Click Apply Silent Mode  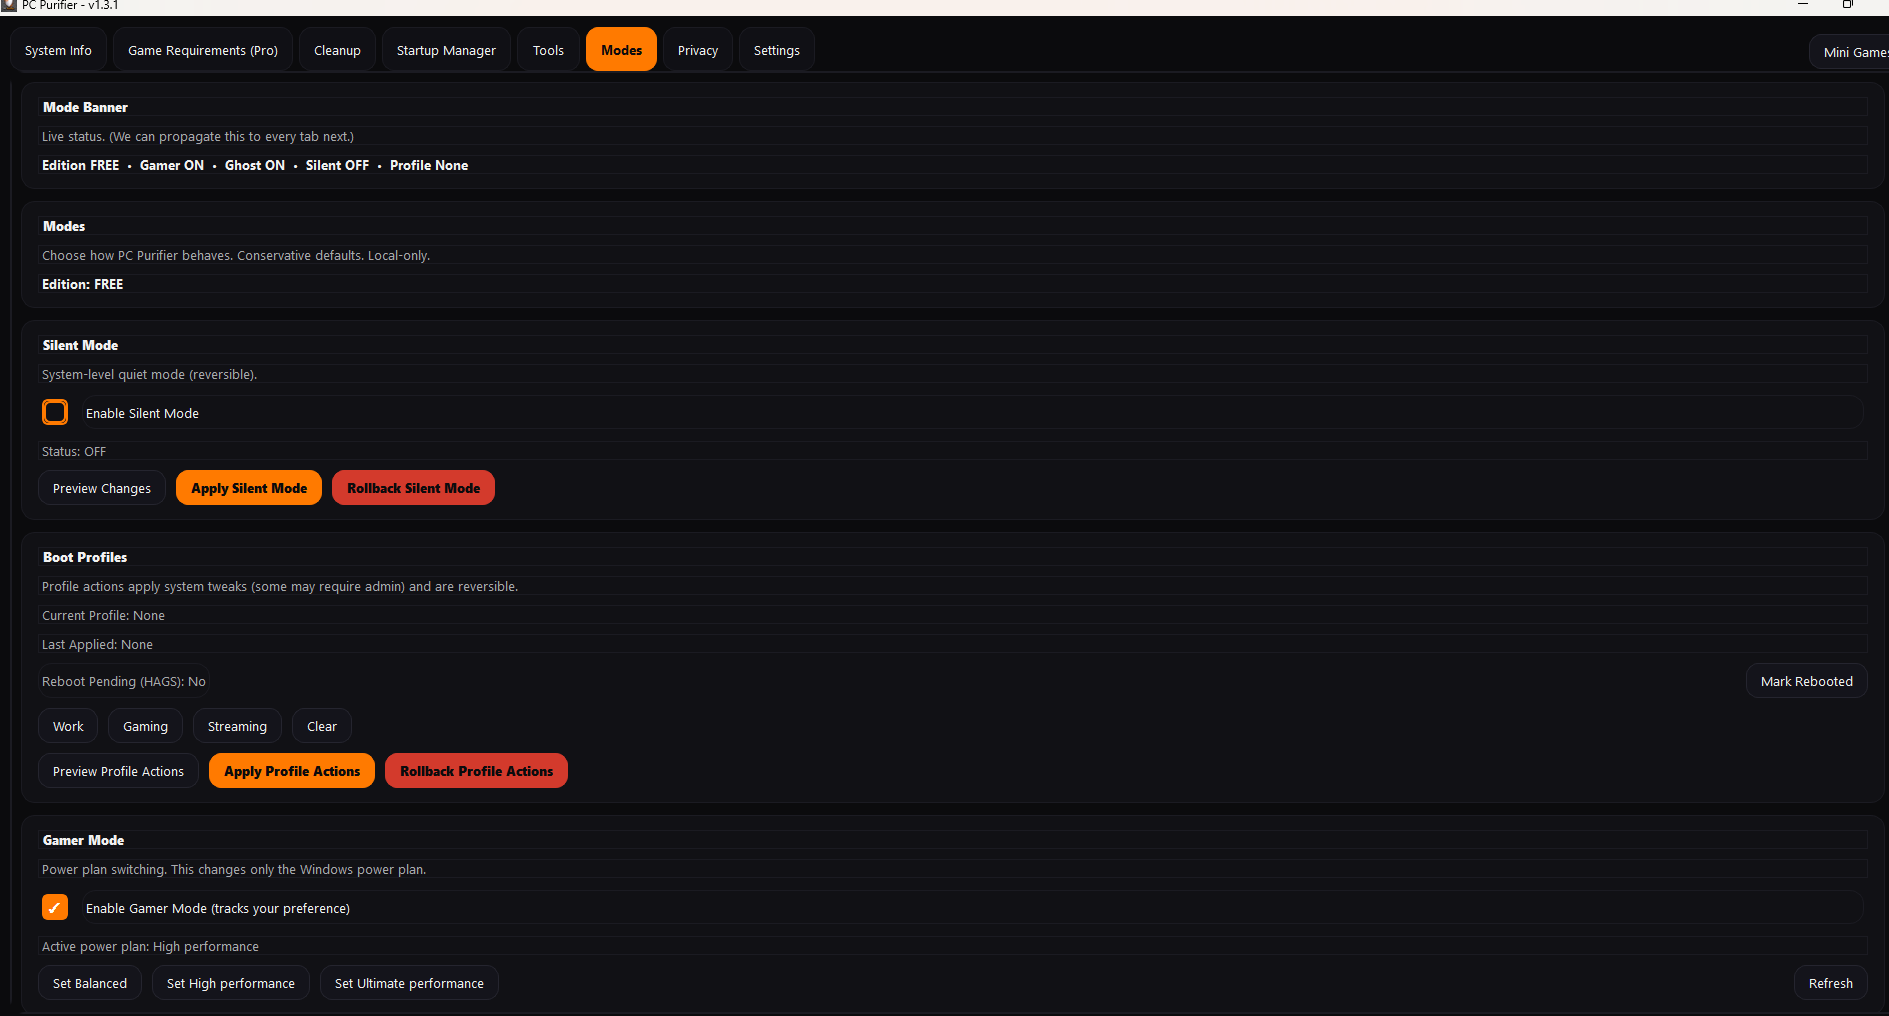point(248,487)
